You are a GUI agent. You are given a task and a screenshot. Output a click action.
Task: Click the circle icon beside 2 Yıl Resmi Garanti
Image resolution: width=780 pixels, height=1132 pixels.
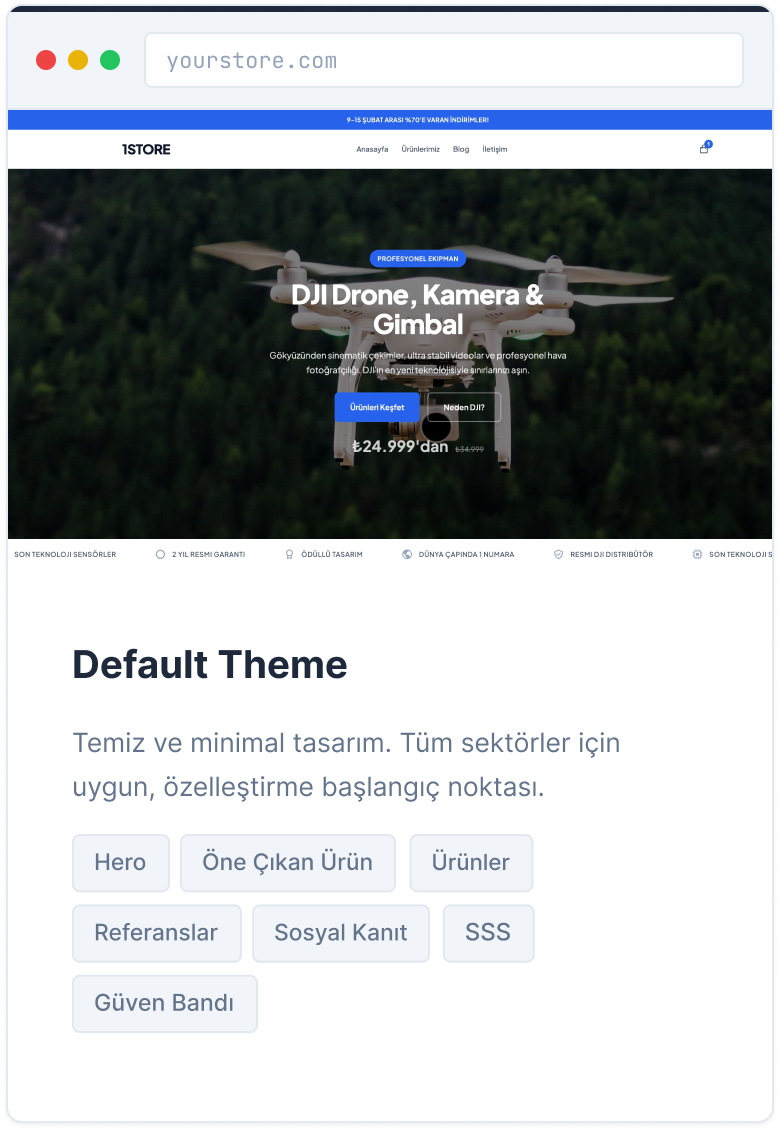(x=160, y=554)
